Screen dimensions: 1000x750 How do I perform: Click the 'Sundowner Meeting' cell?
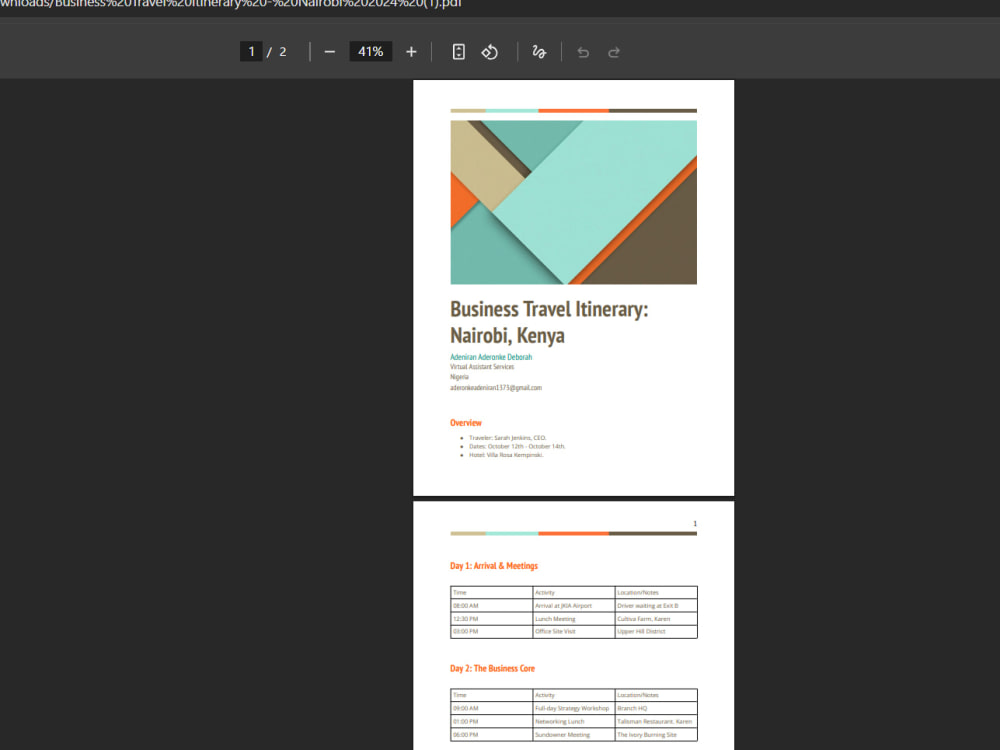[574, 735]
